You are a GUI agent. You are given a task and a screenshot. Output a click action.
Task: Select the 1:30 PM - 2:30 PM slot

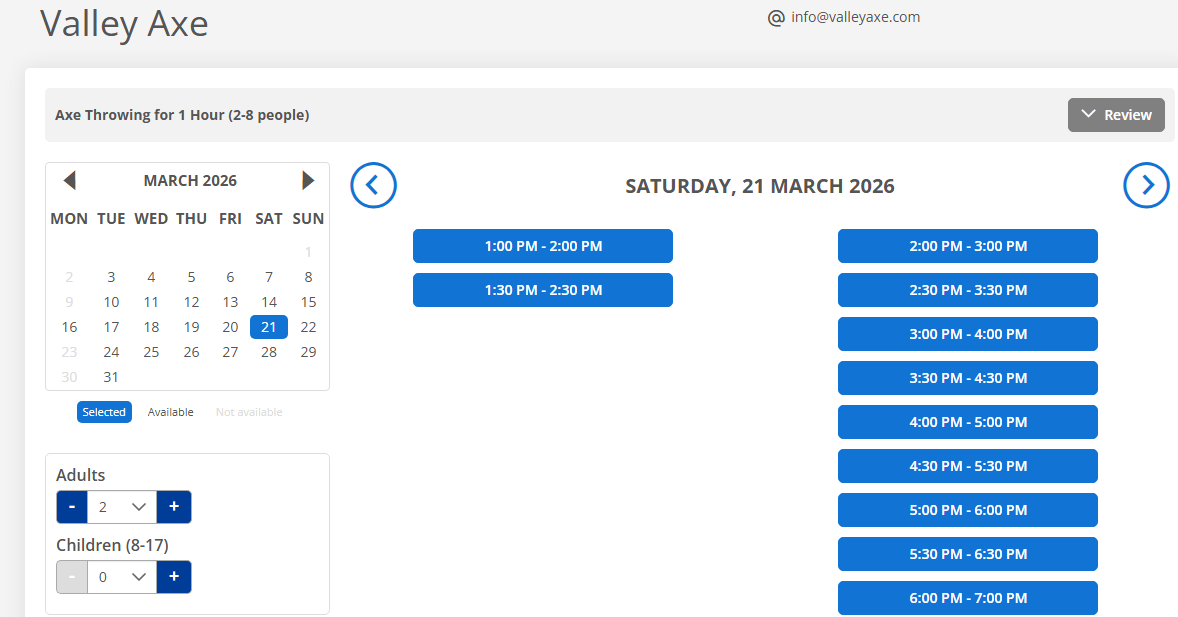543,290
